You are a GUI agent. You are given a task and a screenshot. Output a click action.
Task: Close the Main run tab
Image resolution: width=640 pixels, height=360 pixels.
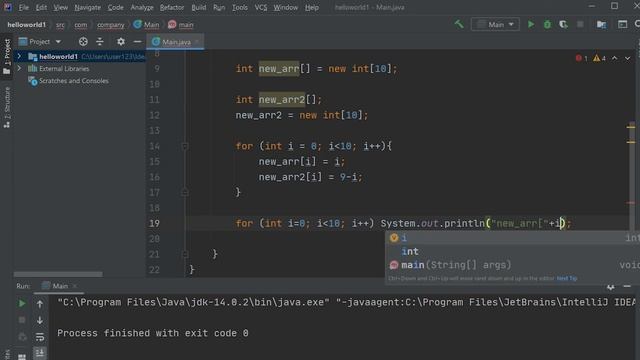tap(75, 286)
